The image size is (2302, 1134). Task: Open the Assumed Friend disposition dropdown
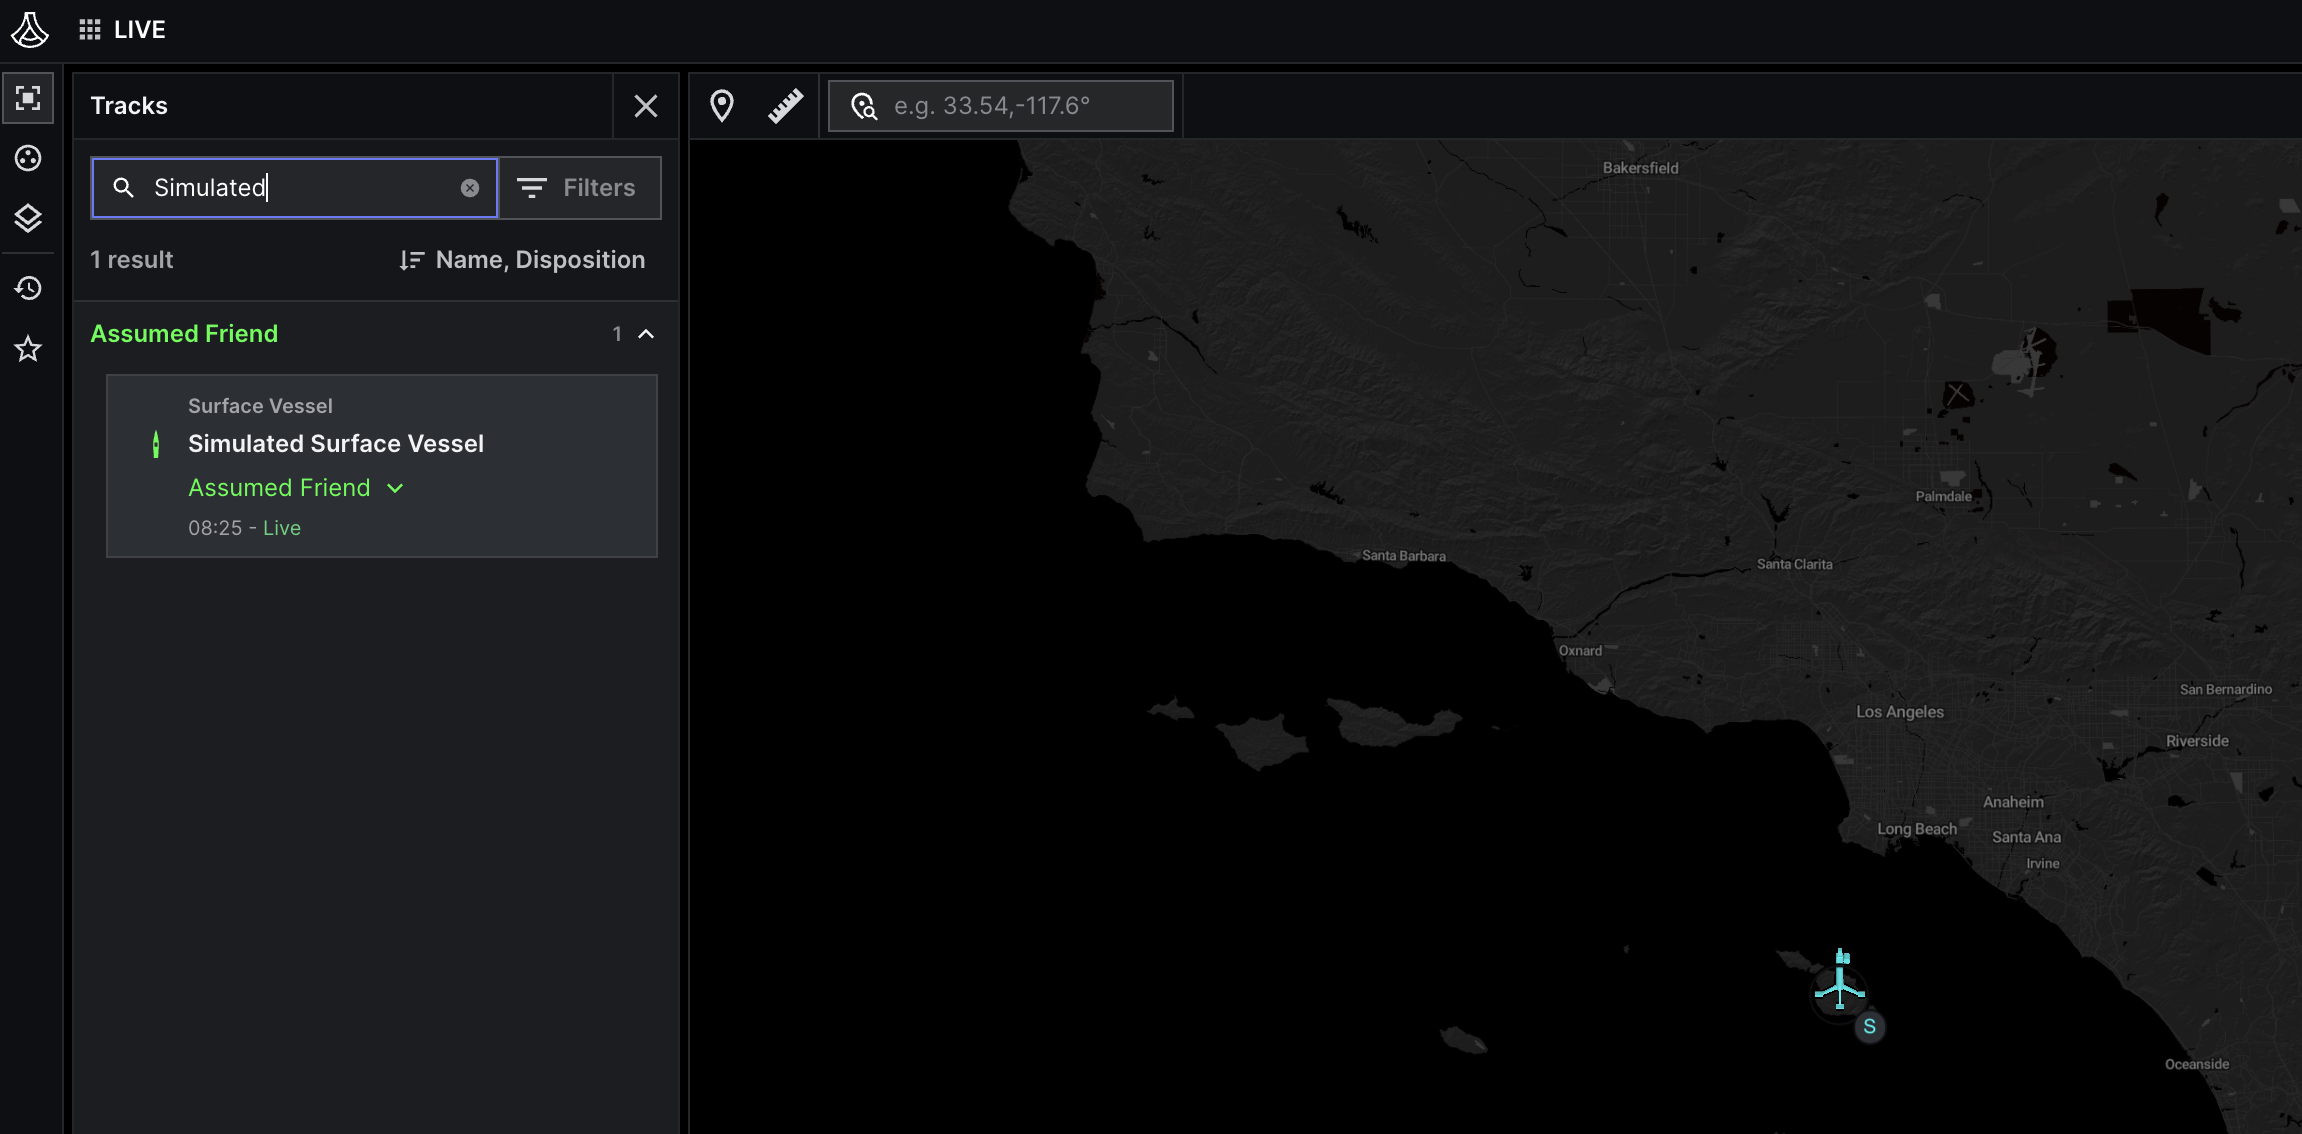pyautogui.click(x=395, y=488)
